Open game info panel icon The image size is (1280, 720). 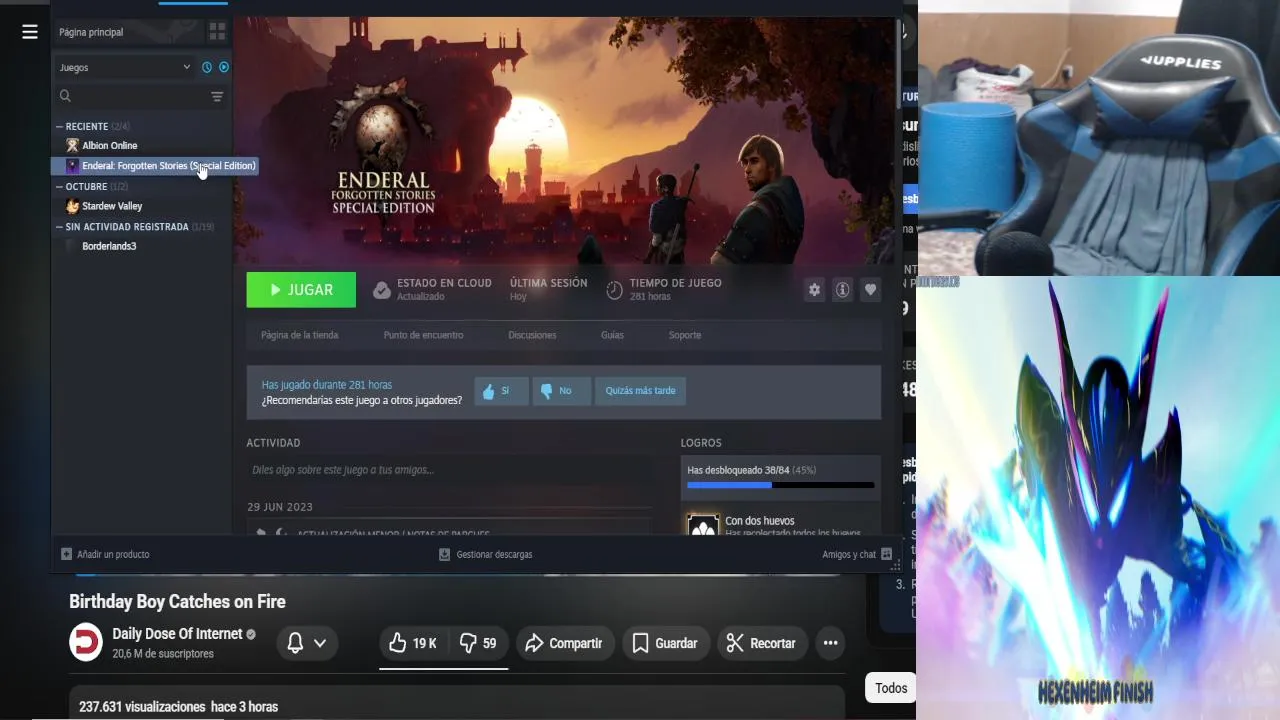click(x=843, y=290)
